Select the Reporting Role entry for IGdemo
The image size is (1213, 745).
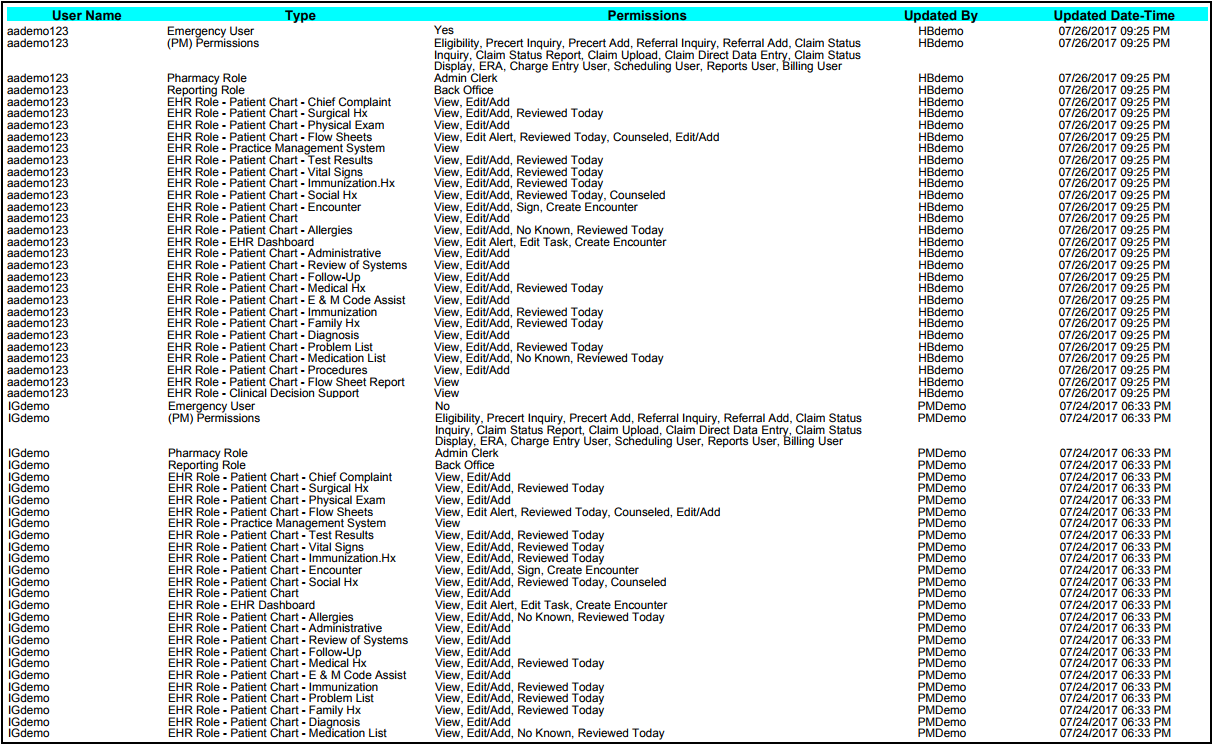click(x=207, y=465)
